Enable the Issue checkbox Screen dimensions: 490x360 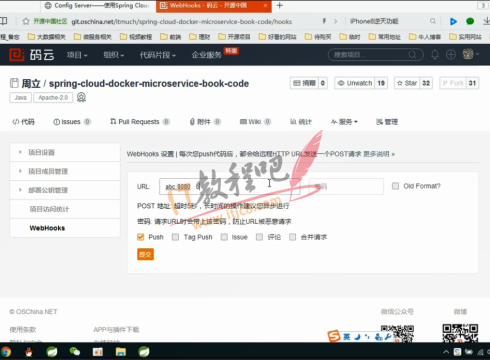224,237
